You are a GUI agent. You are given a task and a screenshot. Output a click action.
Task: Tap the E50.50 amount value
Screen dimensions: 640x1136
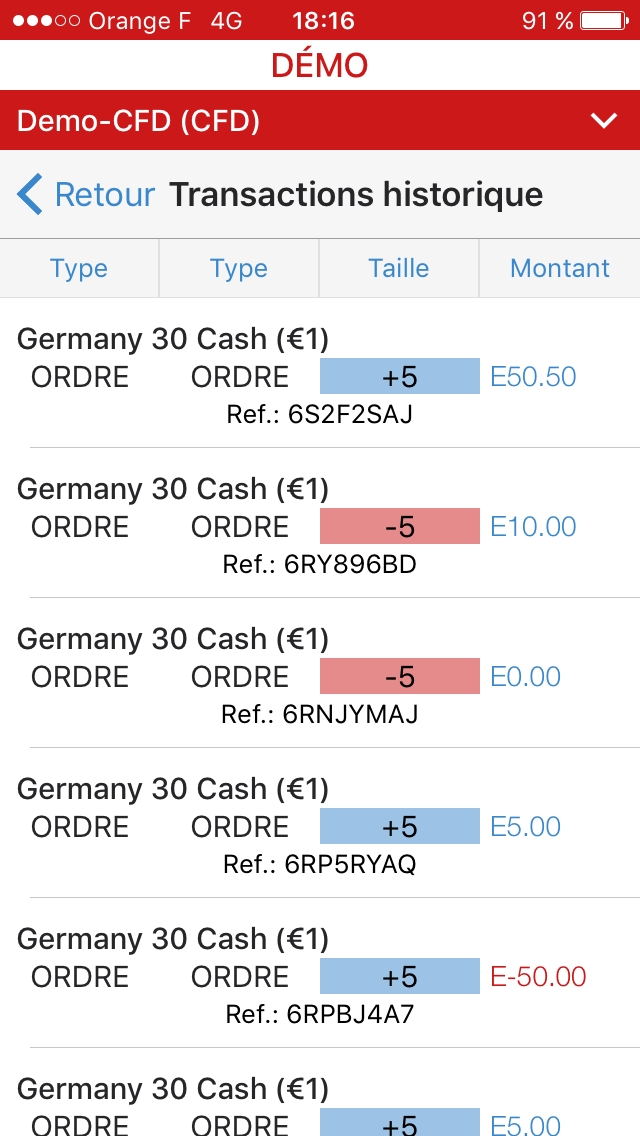pos(533,377)
